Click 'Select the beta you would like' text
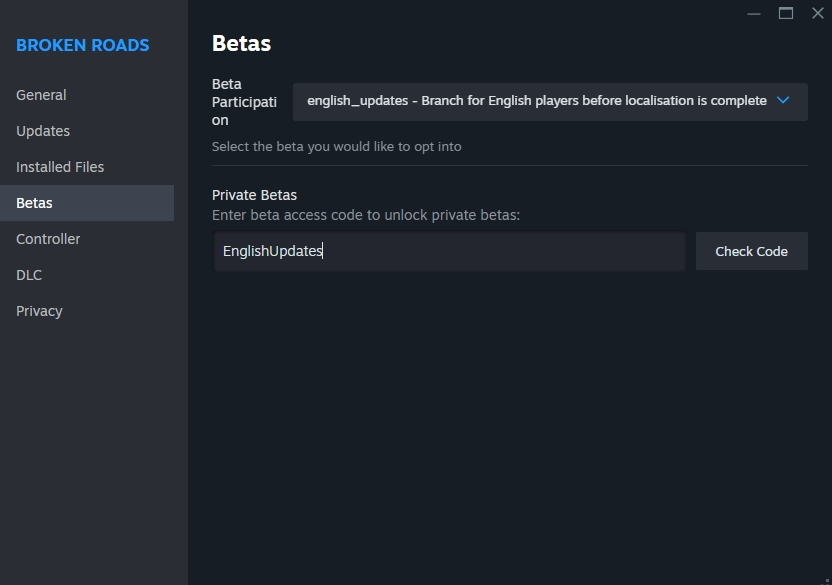This screenshot has height=585, width=832. (336, 147)
